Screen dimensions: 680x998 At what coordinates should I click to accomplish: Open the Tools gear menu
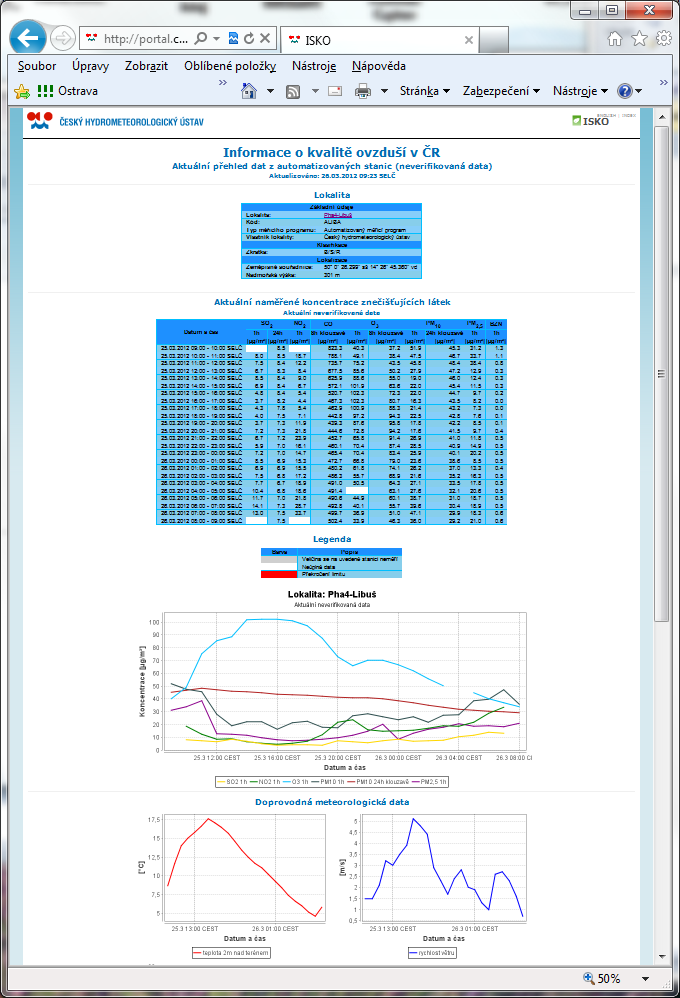click(664, 38)
